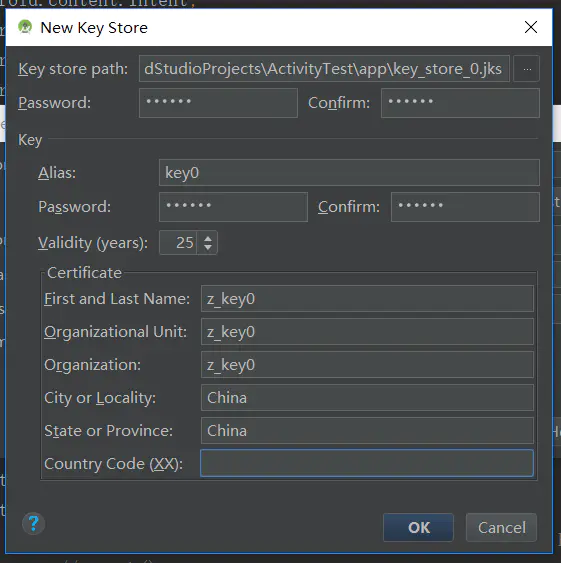Increase validity years with up arrow
Image resolution: width=561 pixels, height=563 pixels.
pyautogui.click(x=208, y=238)
